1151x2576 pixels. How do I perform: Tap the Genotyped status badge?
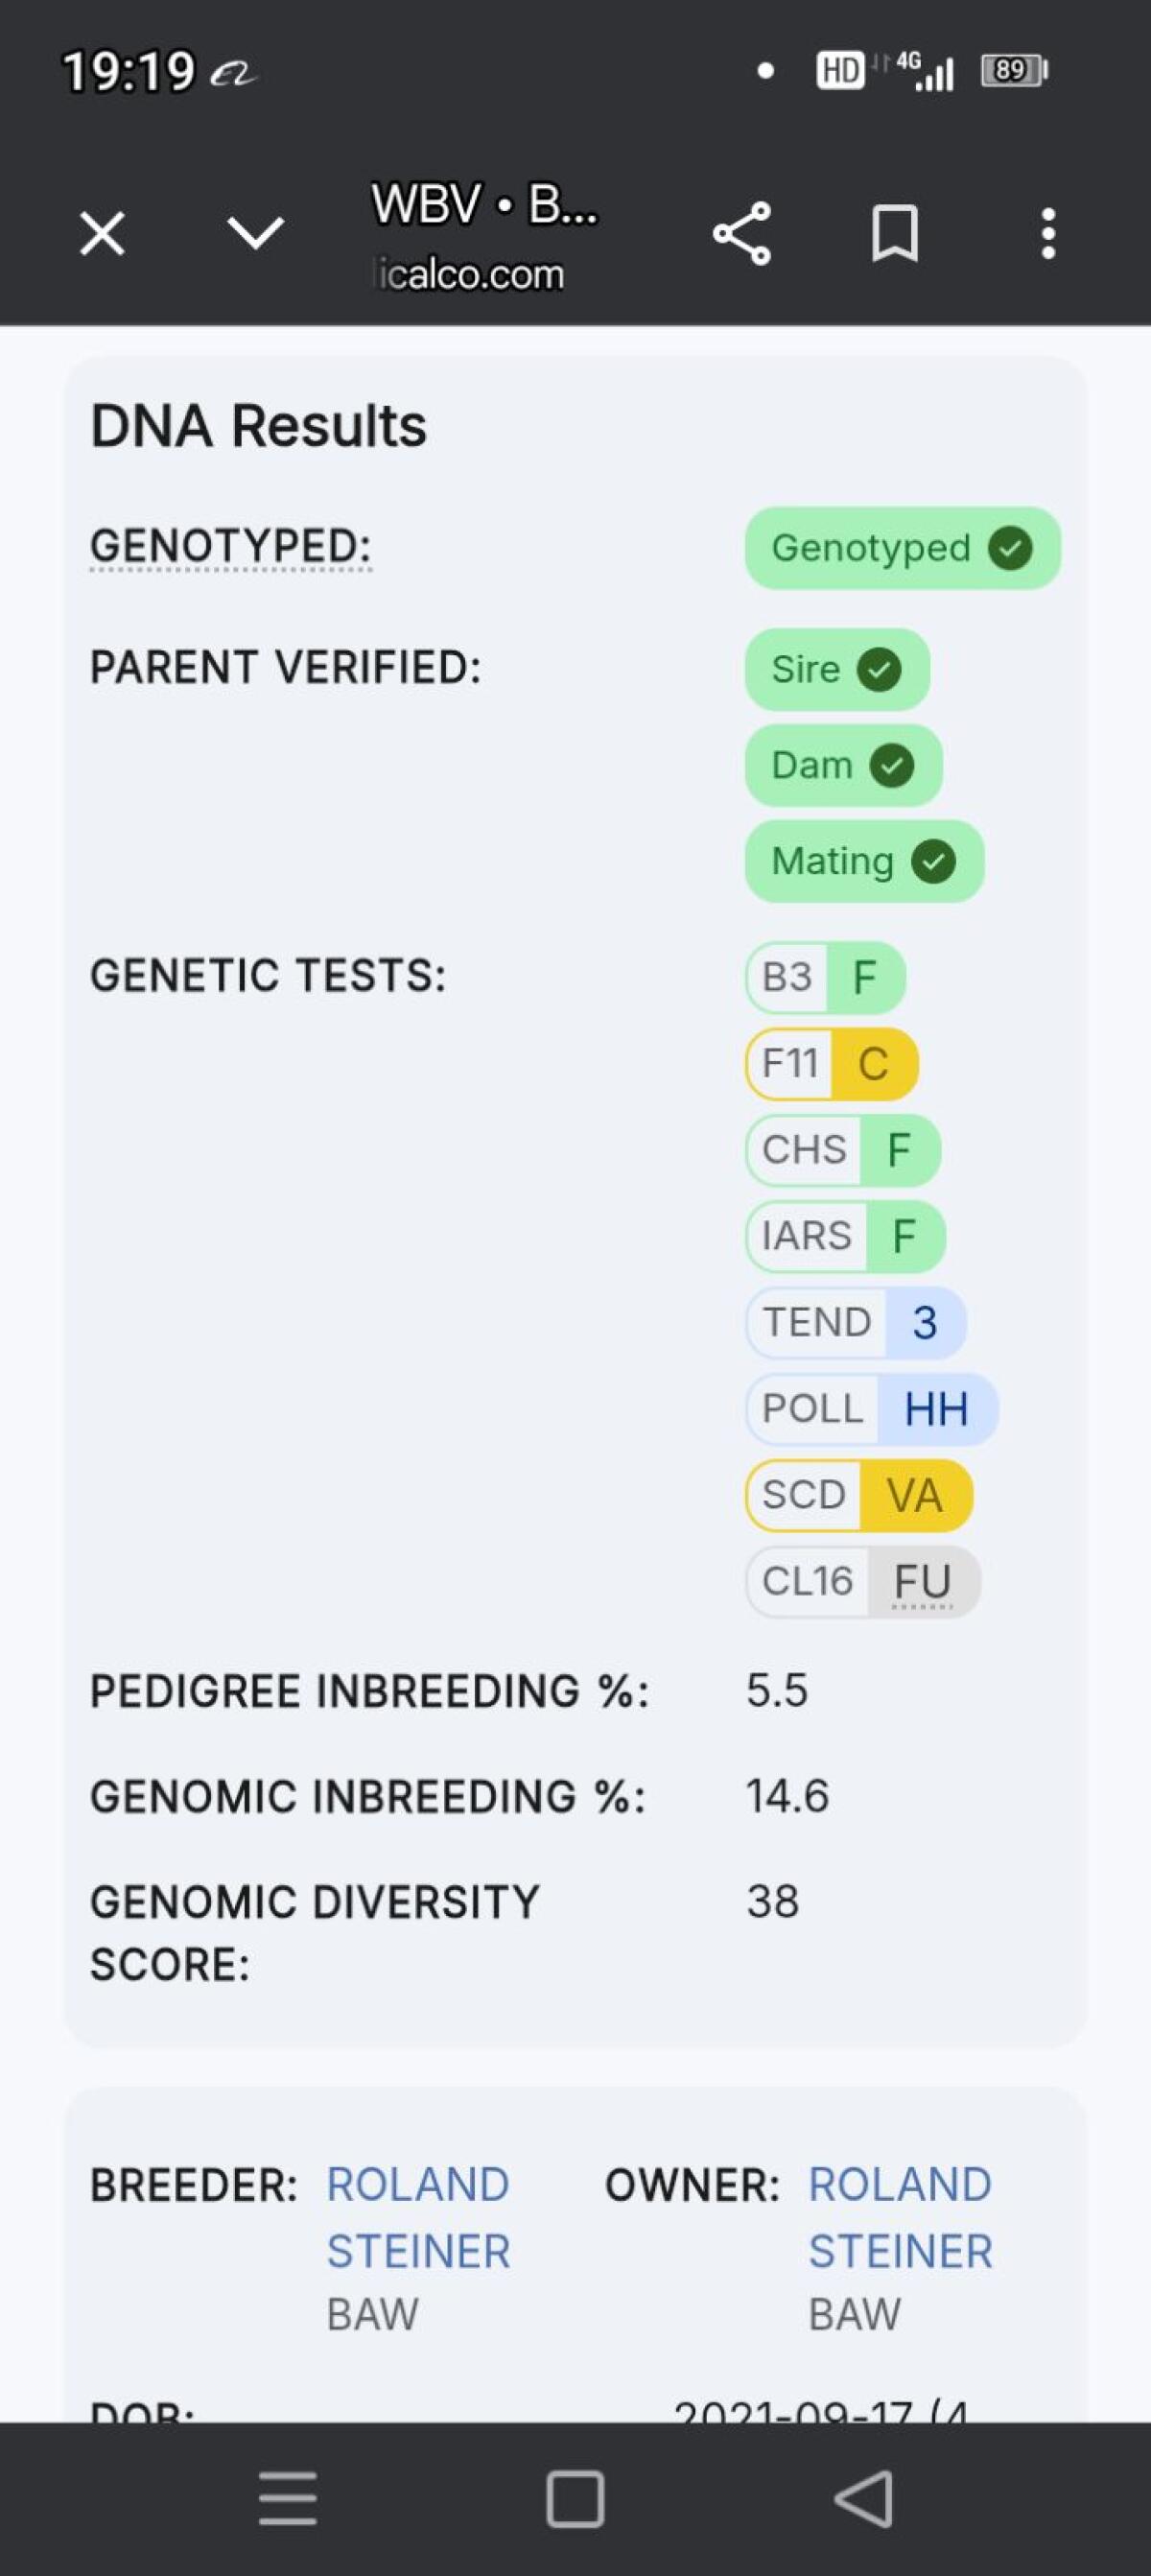point(902,548)
